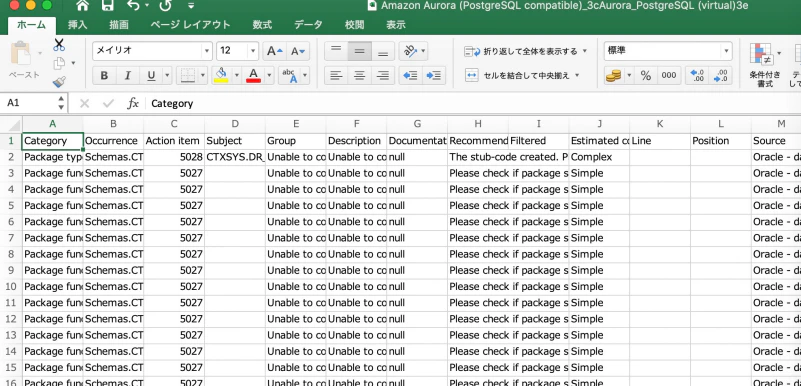The image size is (801, 386).
Task: Open the font name combo box メイリオ
Action: tap(152, 51)
